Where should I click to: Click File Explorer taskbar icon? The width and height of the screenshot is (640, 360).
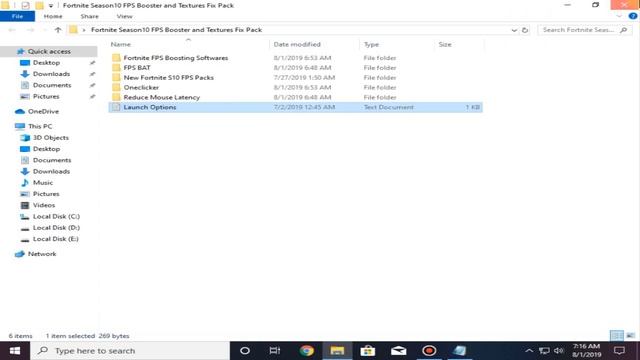coord(337,351)
